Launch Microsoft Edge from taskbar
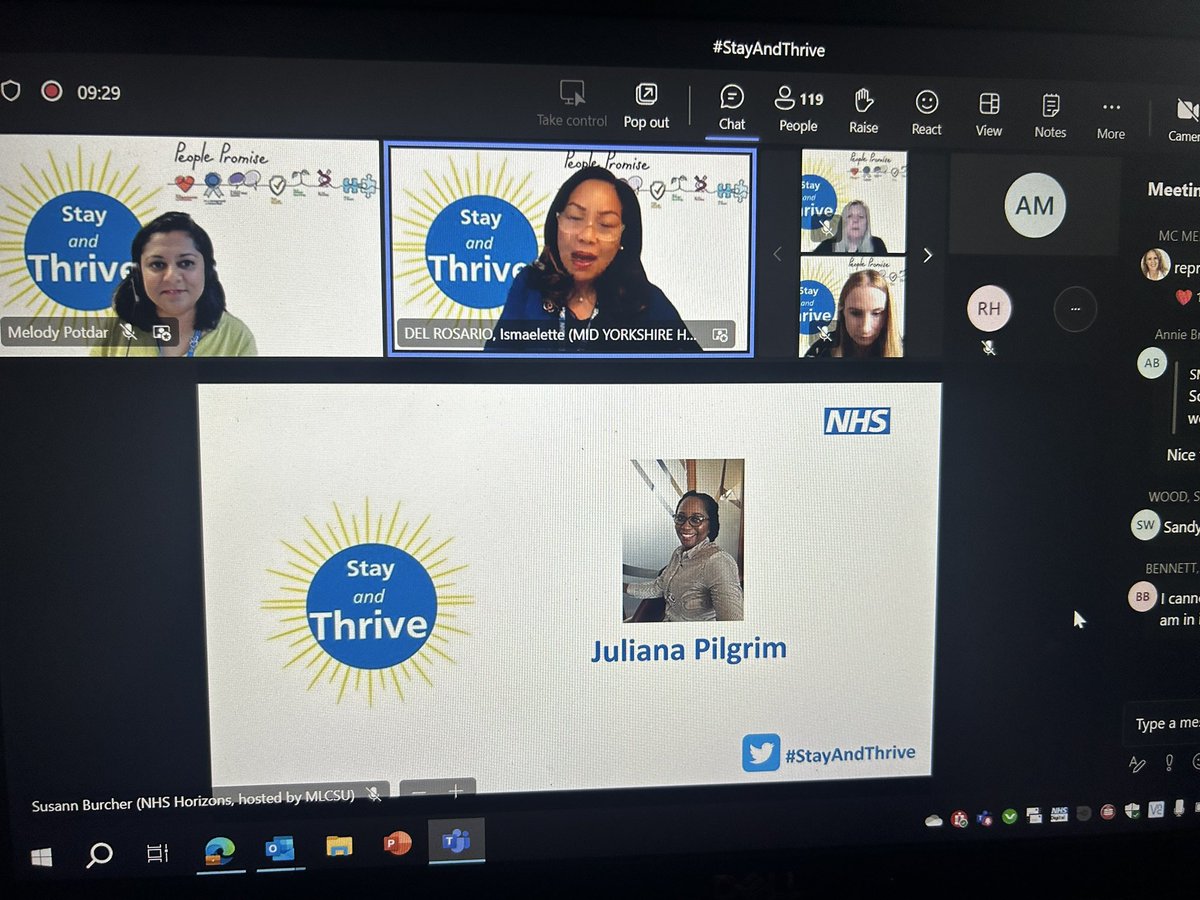1200x900 pixels. (x=219, y=850)
